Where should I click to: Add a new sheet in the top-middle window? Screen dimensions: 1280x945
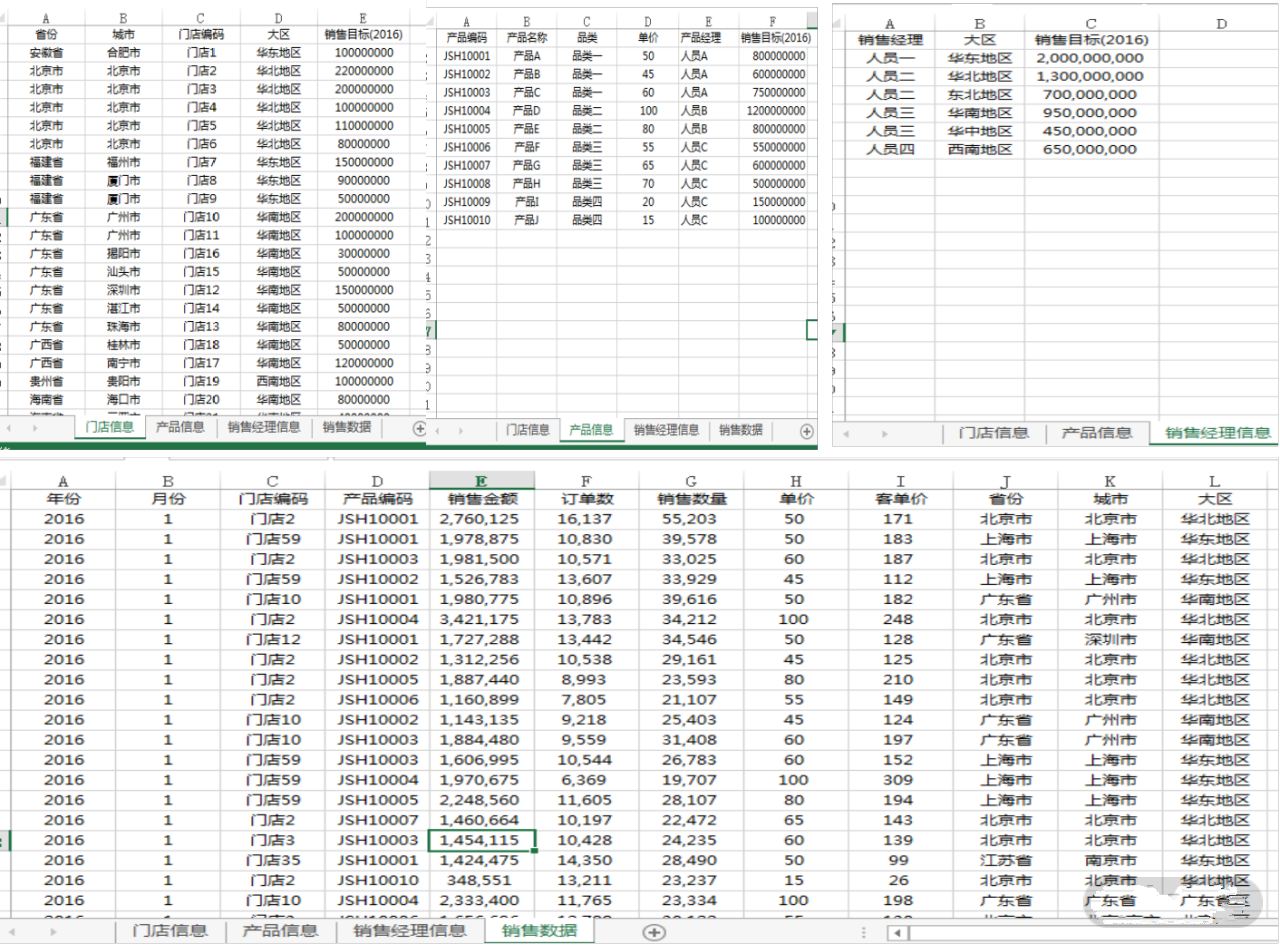[806, 431]
